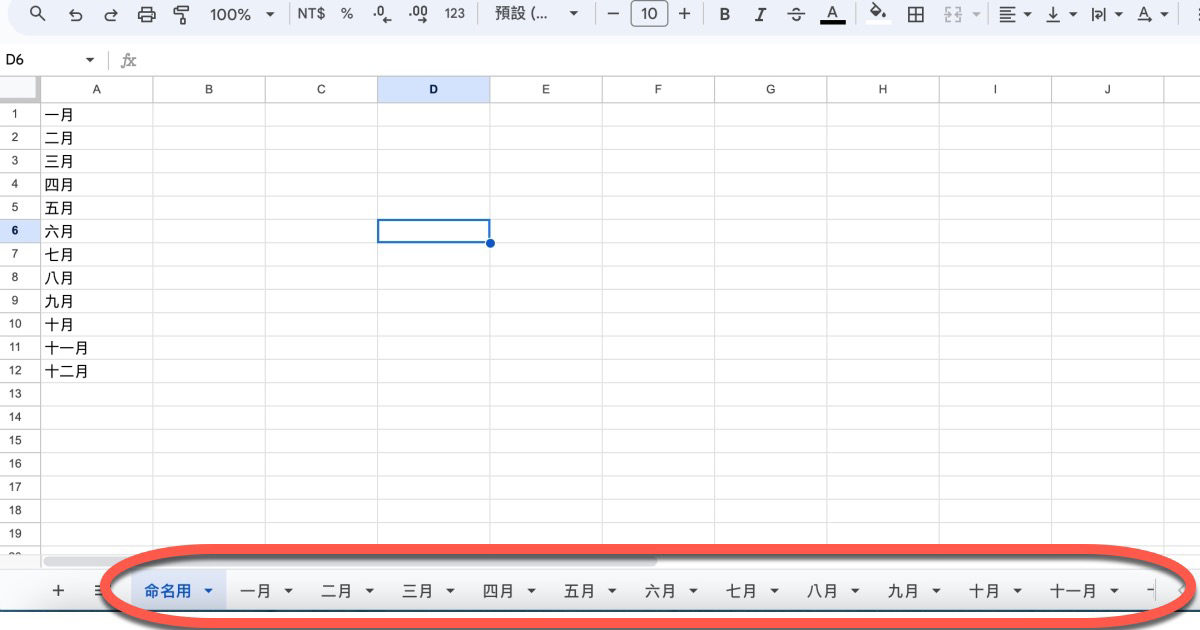Apply percent format
This screenshot has height=630, width=1200.
(346, 14)
